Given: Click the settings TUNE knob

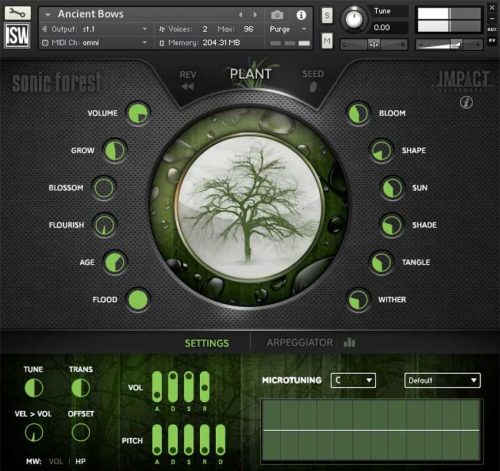Looking at the screenshot, I should (x=34, y=388).
